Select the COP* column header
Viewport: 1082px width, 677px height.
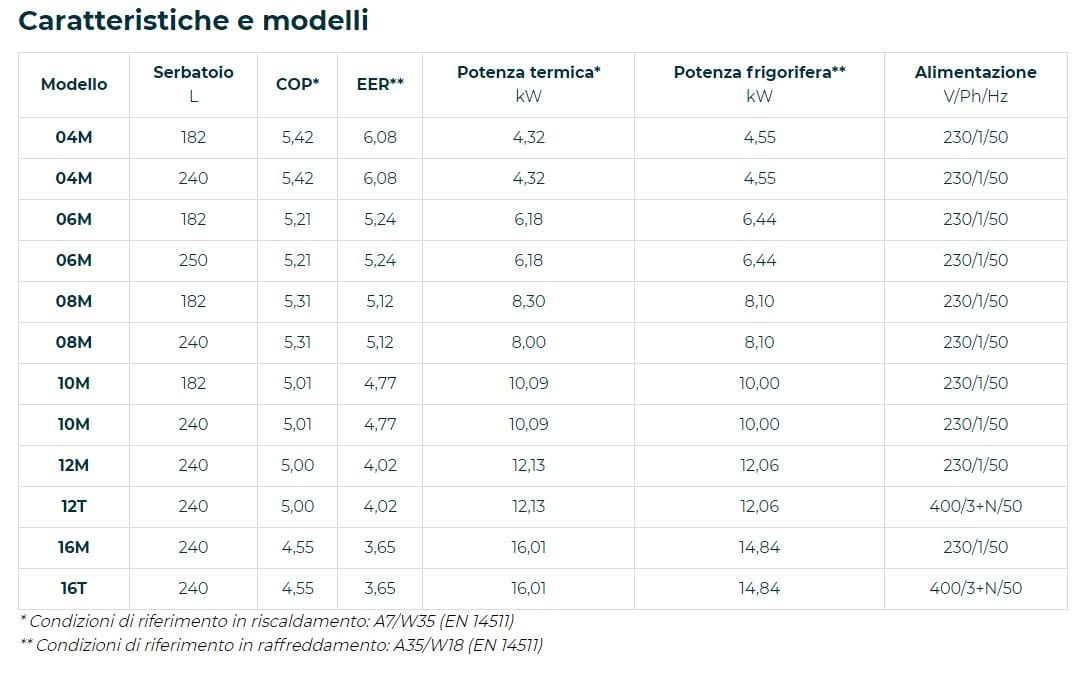297,85
